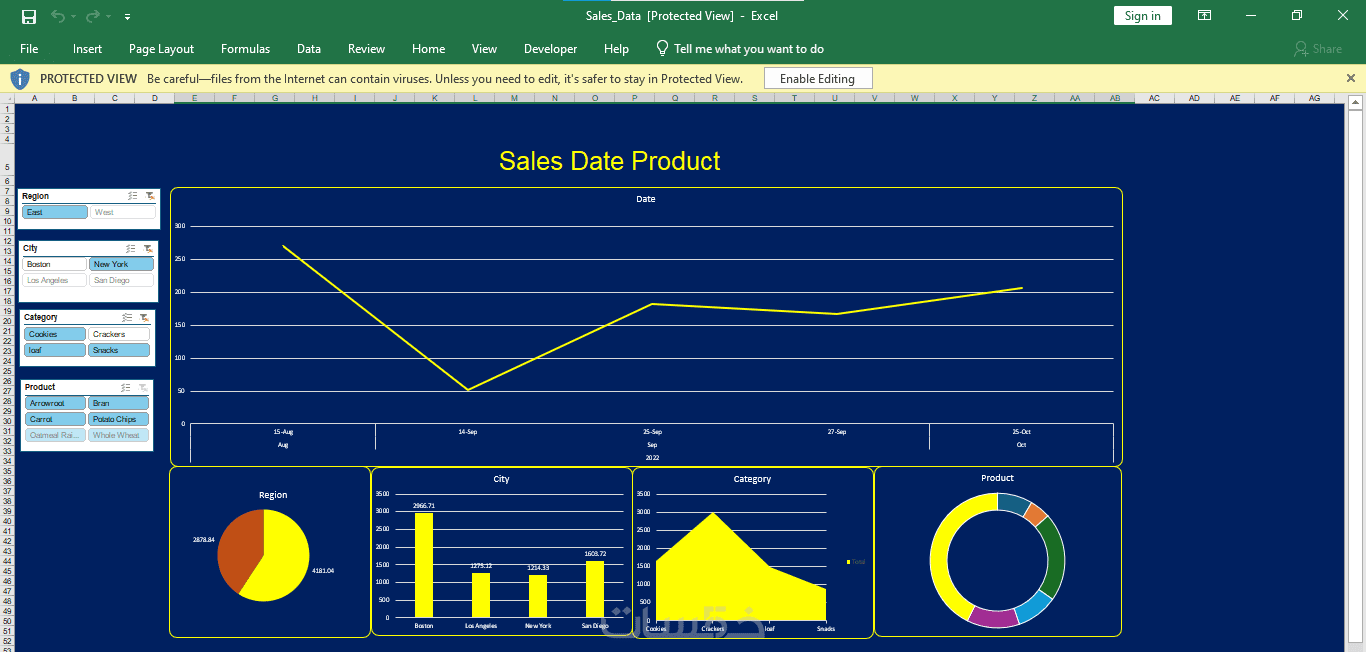
Task: Clear the filter on the Category slicer
Action: click(x=144, y=317)
